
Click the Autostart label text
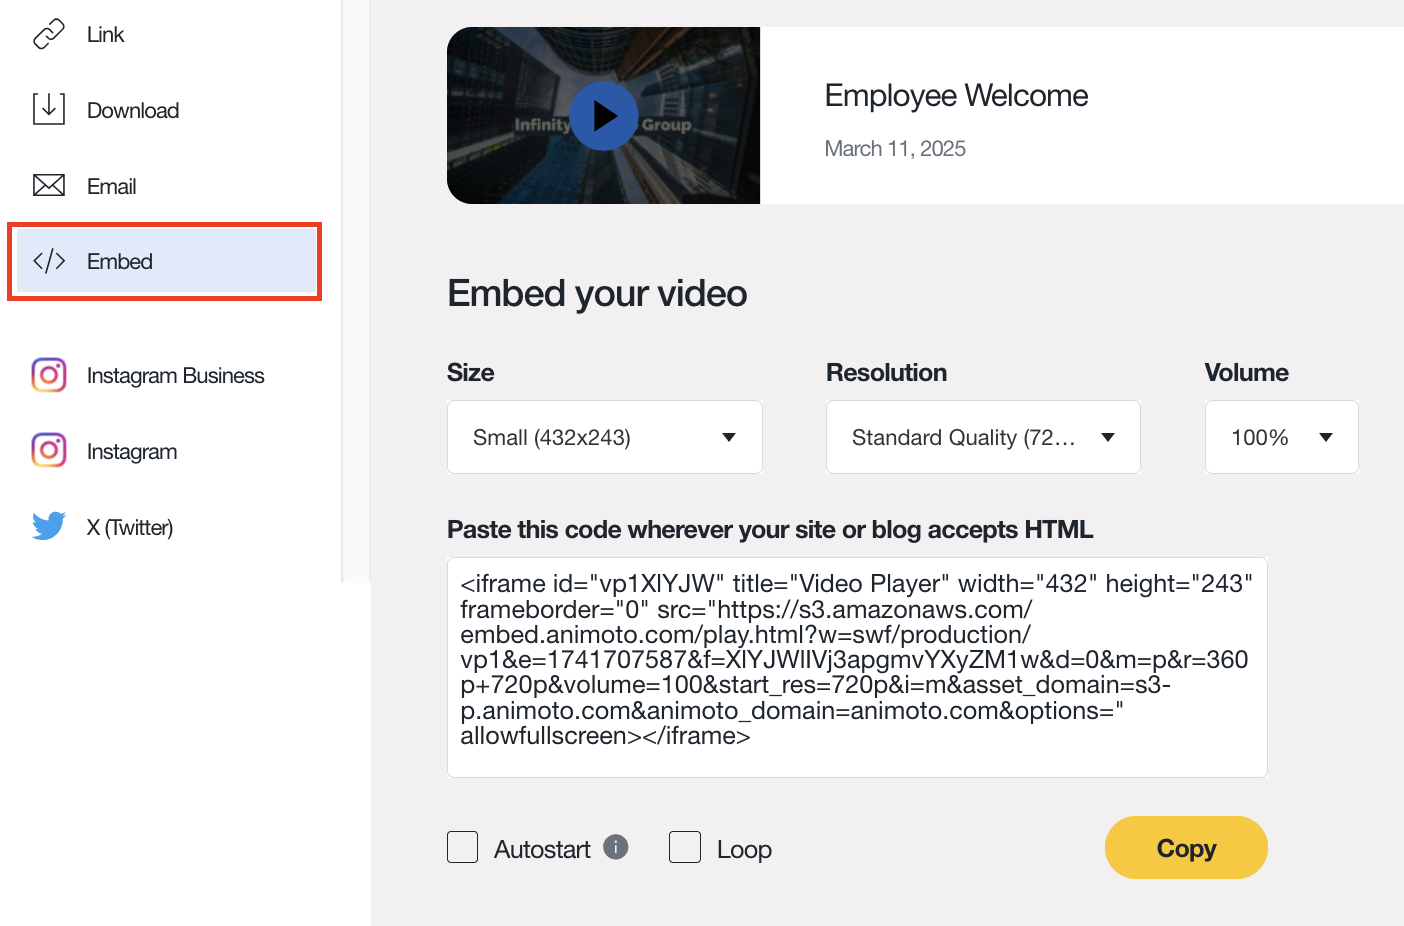[x=542, y=849]
